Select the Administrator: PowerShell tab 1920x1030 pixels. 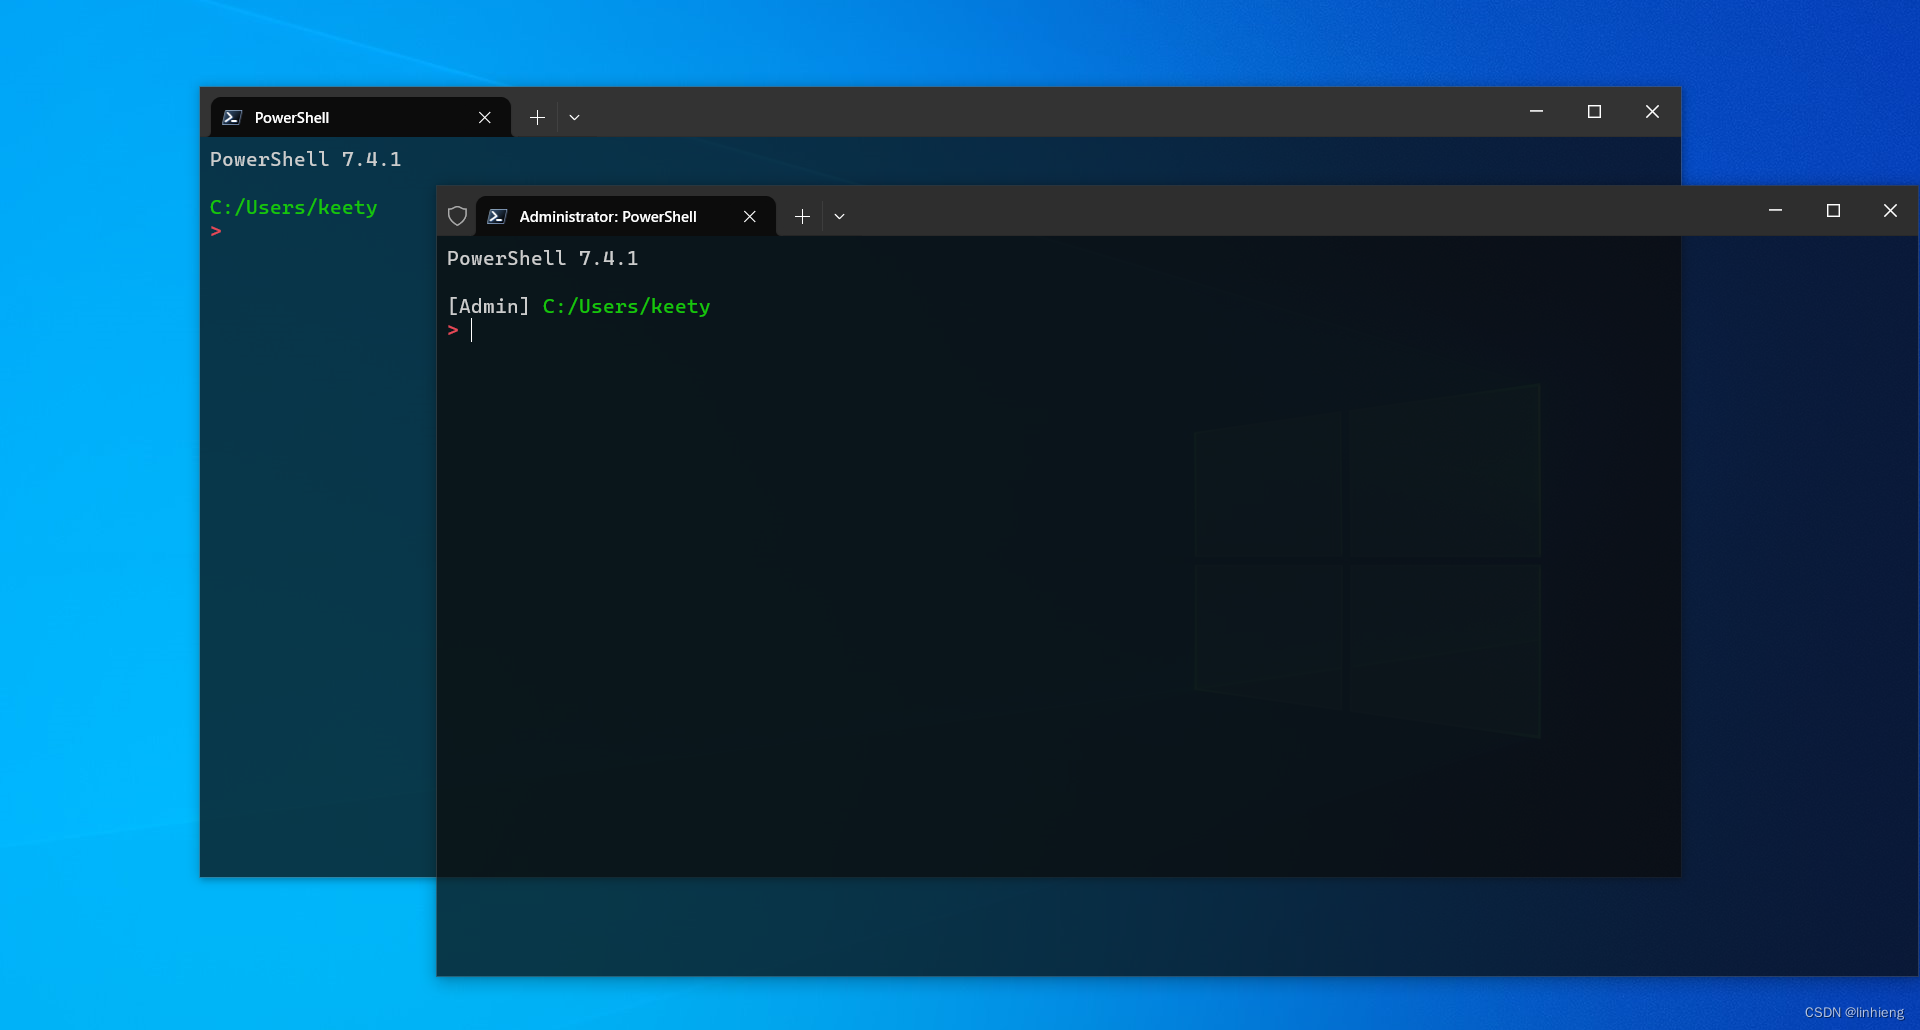click(626, 216)
